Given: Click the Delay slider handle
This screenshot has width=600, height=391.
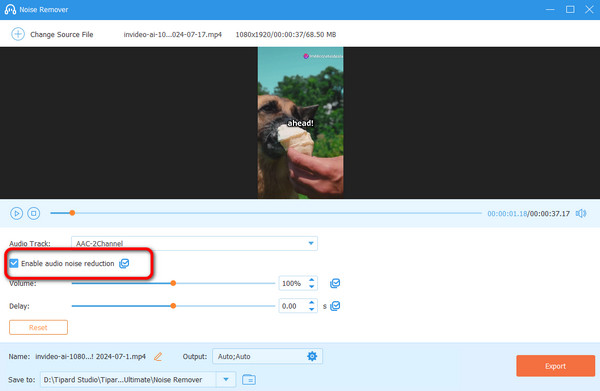Looking at the screenshot, I should point(173,306).
